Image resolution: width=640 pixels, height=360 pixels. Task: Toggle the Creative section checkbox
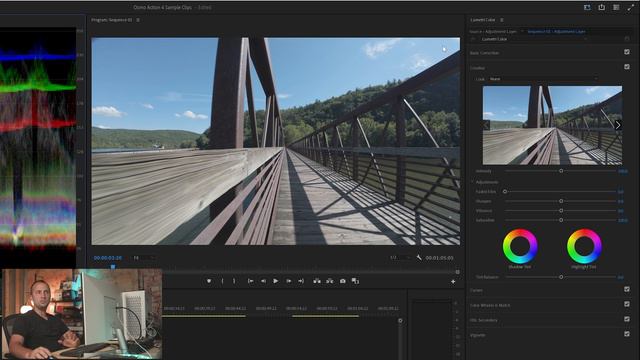point(627,67)
